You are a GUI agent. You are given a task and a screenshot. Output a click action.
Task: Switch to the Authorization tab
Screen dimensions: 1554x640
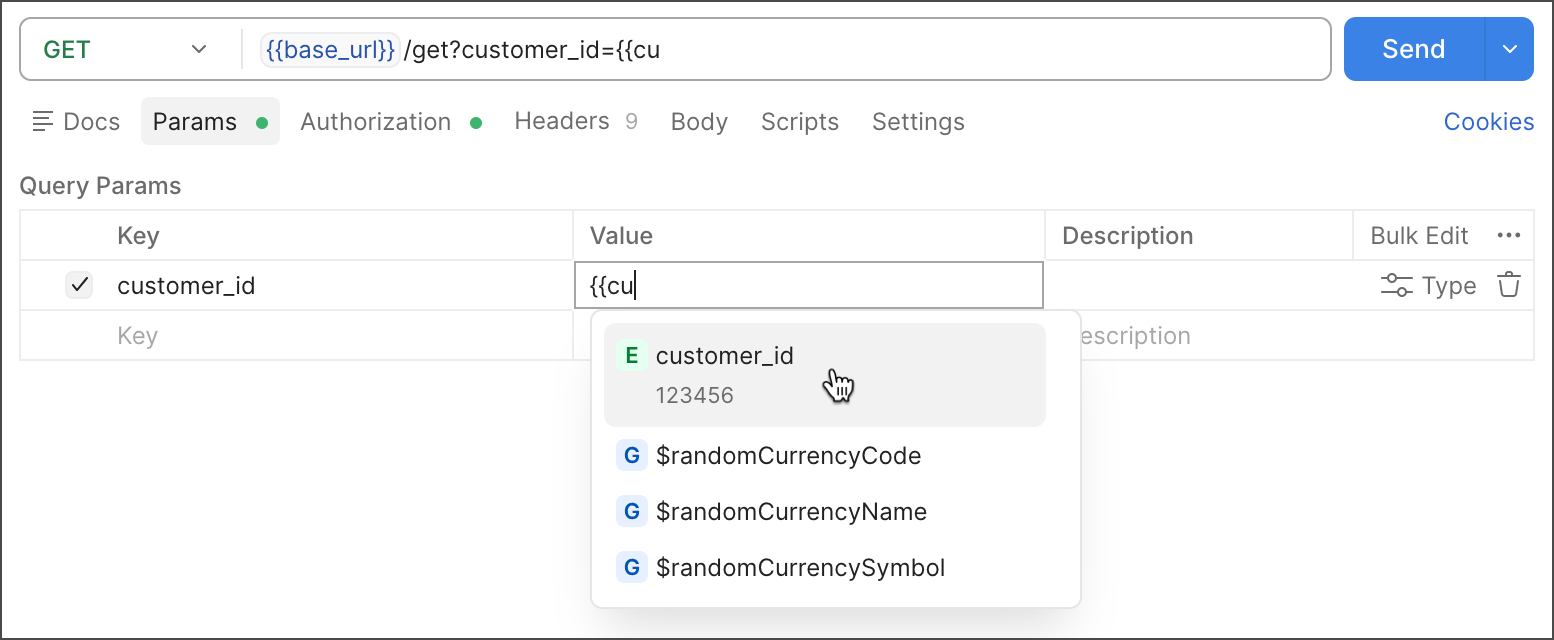coord(376,122)
